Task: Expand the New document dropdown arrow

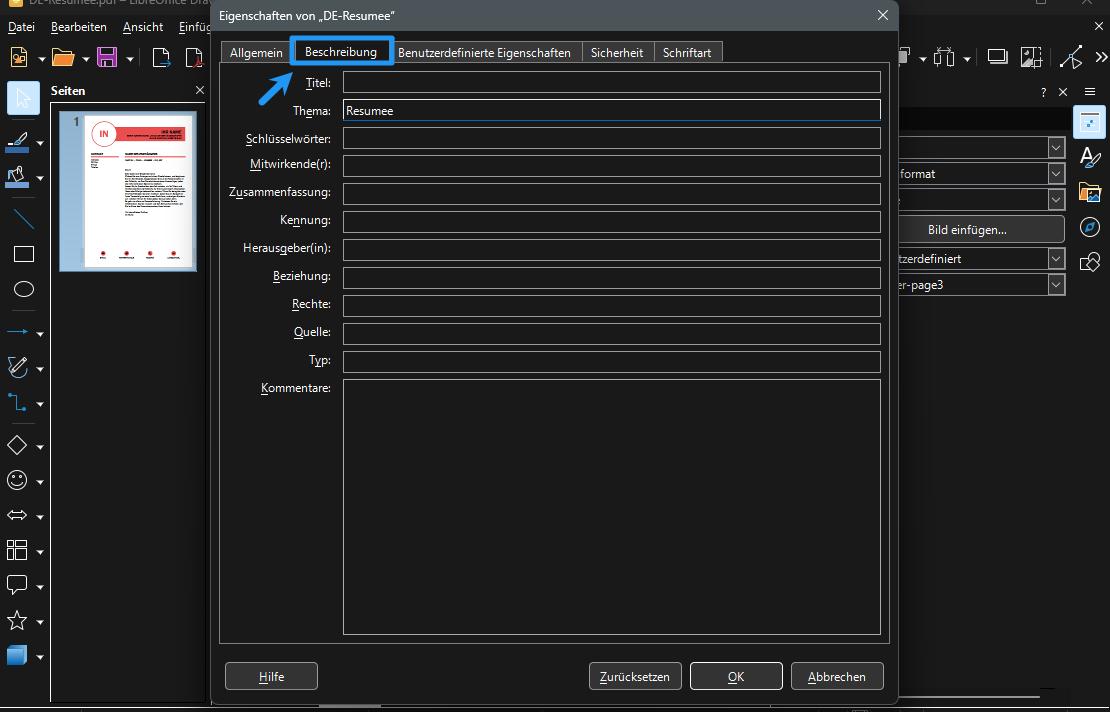Action: pos(41,59)
